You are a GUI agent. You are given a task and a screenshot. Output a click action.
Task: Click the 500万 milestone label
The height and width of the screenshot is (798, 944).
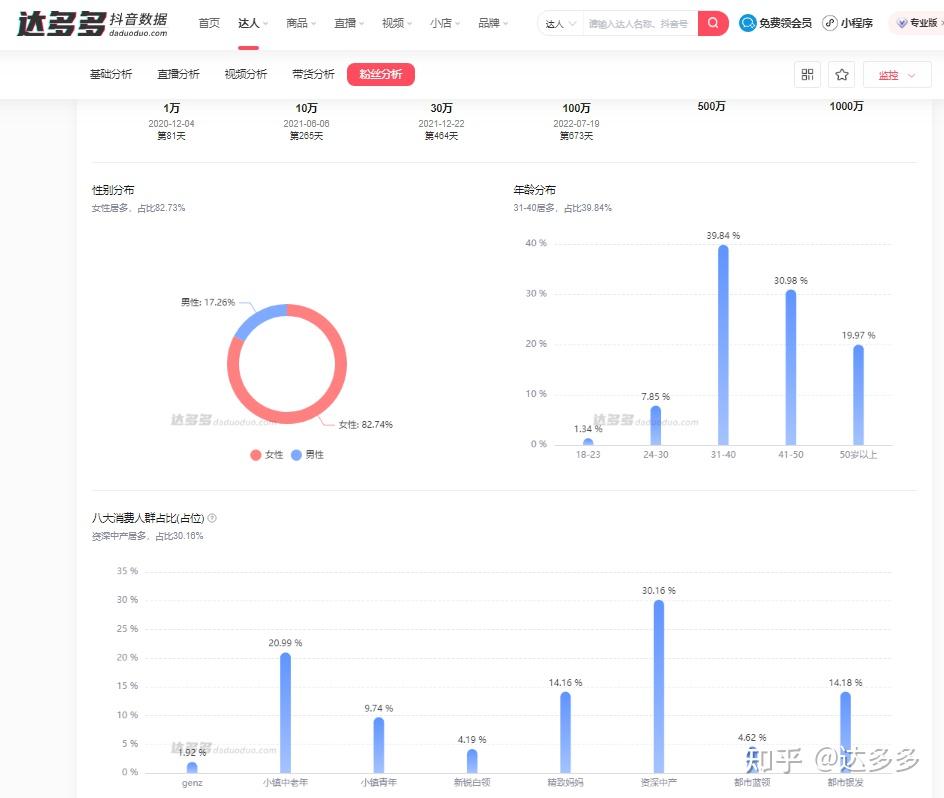point(711,107)
